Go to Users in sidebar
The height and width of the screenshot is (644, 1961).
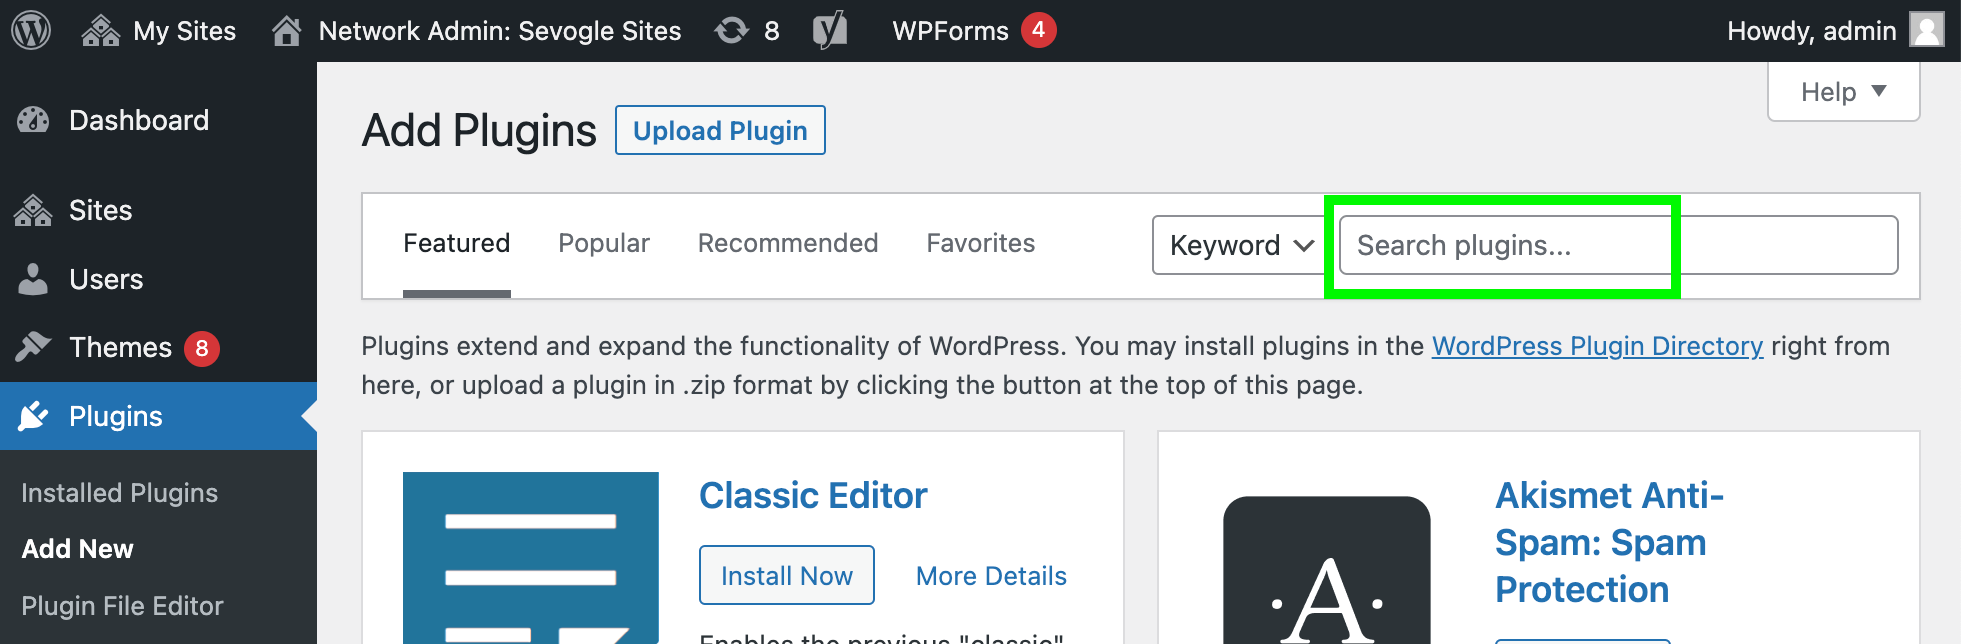tap(105, 280)
